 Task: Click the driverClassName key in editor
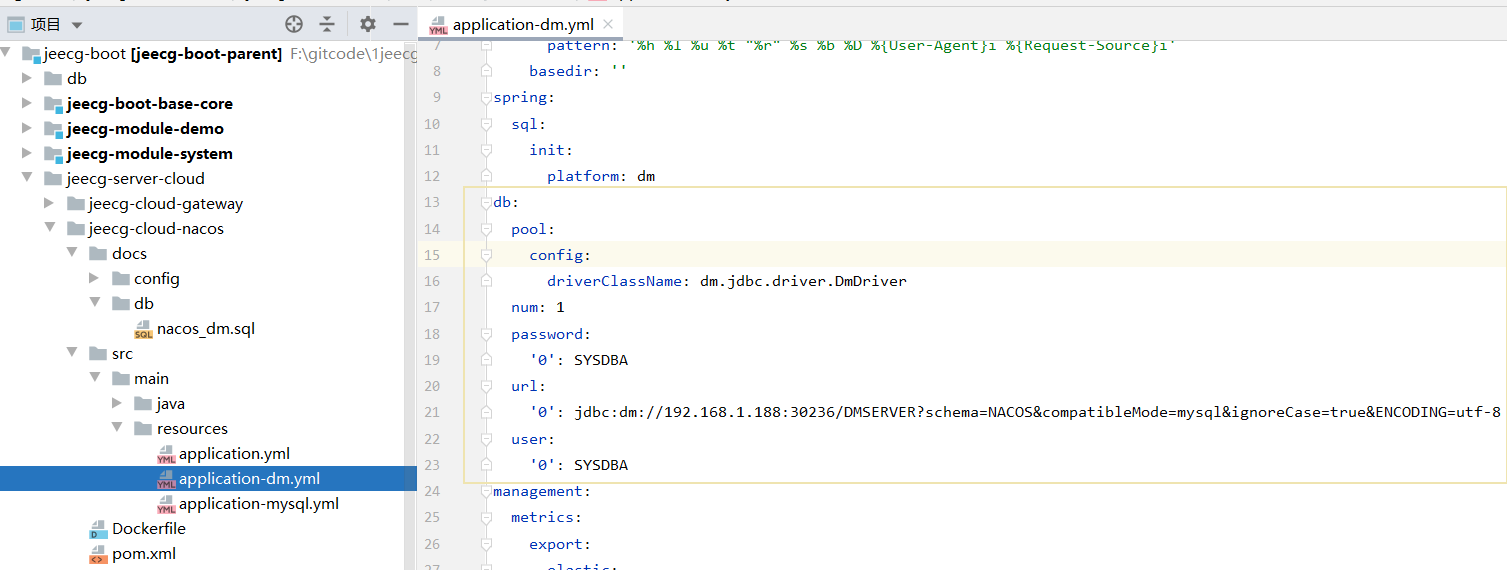coord(614,281)
